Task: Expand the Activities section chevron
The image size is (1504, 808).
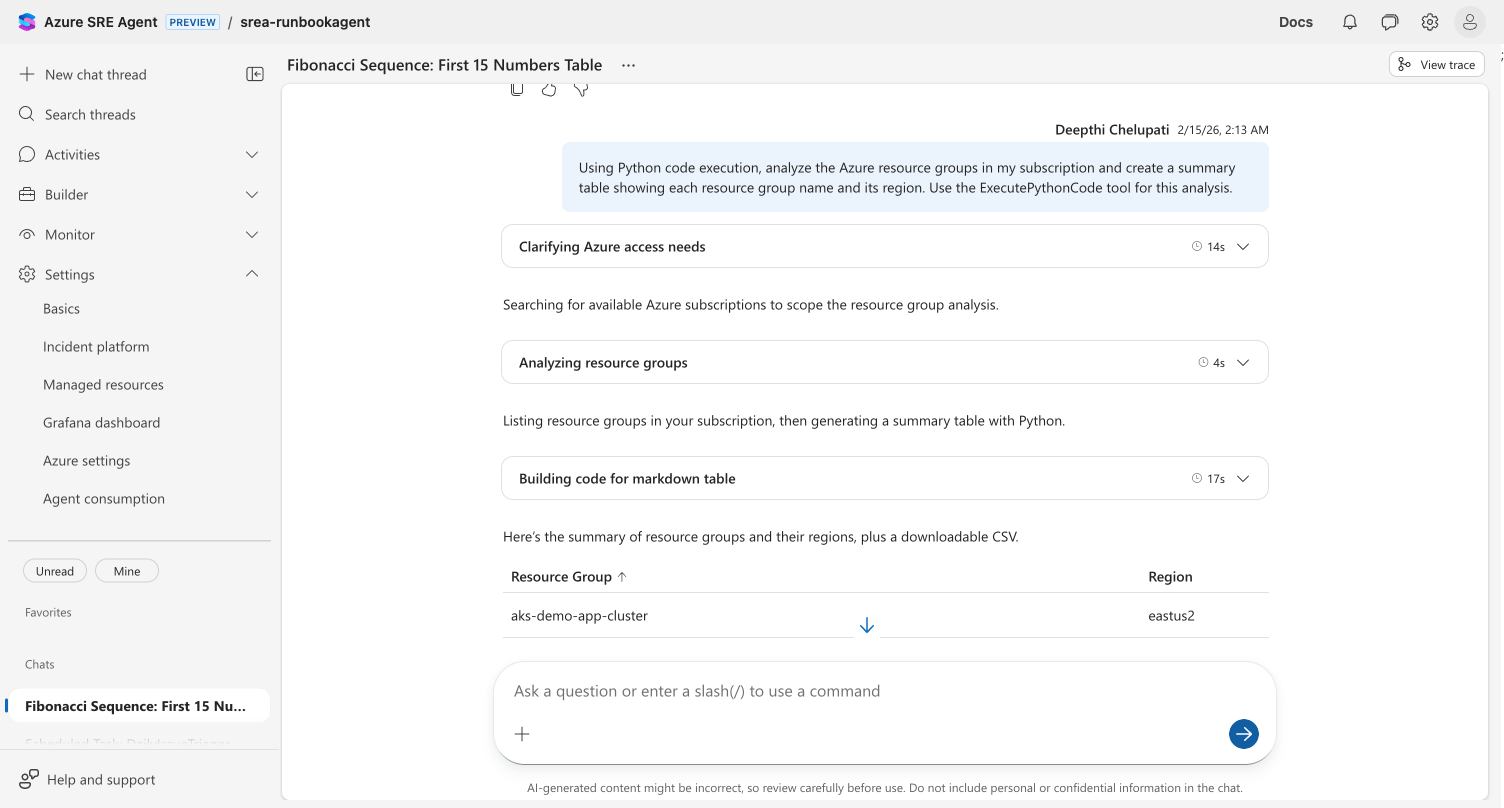Action: [x=252, y=154]
